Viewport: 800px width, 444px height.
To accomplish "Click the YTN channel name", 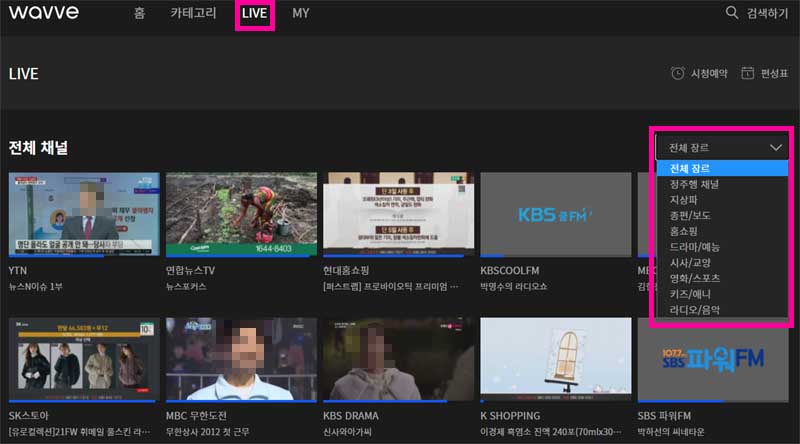I will [18, 270].
